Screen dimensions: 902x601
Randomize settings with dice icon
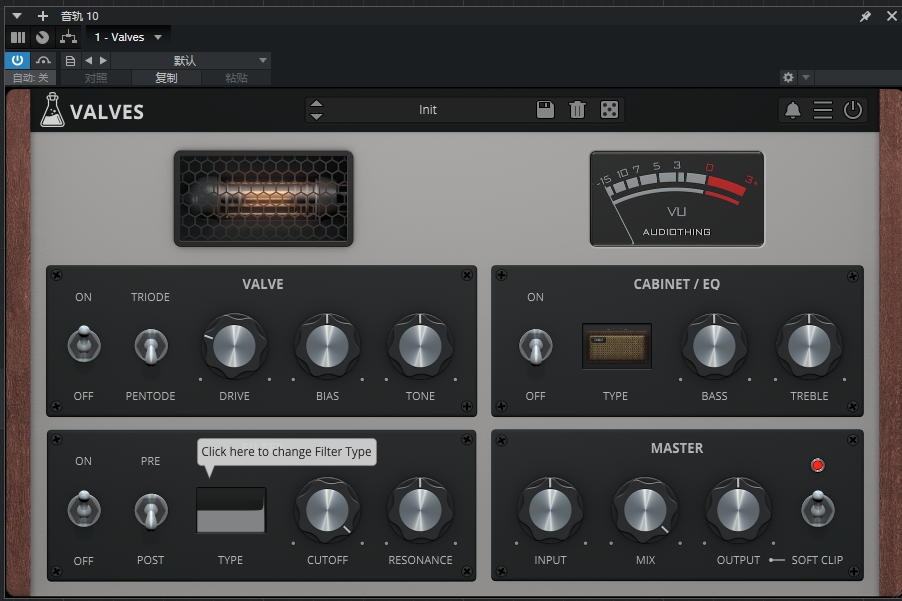(609, 109)
